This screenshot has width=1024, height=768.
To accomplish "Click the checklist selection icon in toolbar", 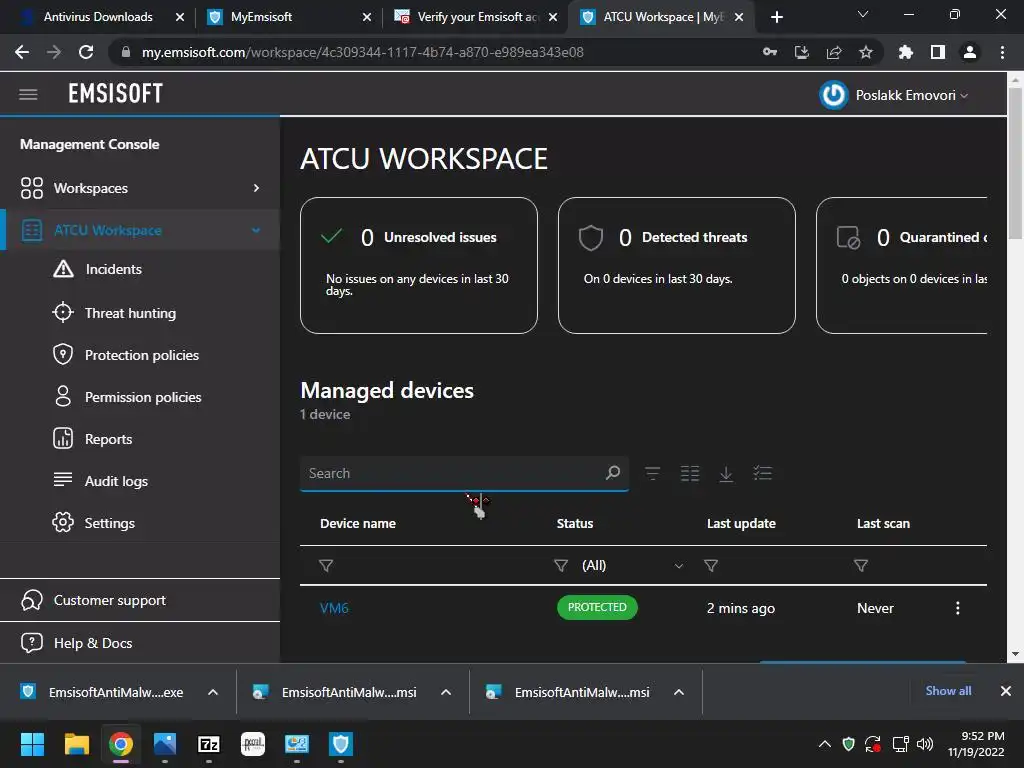I will (762, 473).
